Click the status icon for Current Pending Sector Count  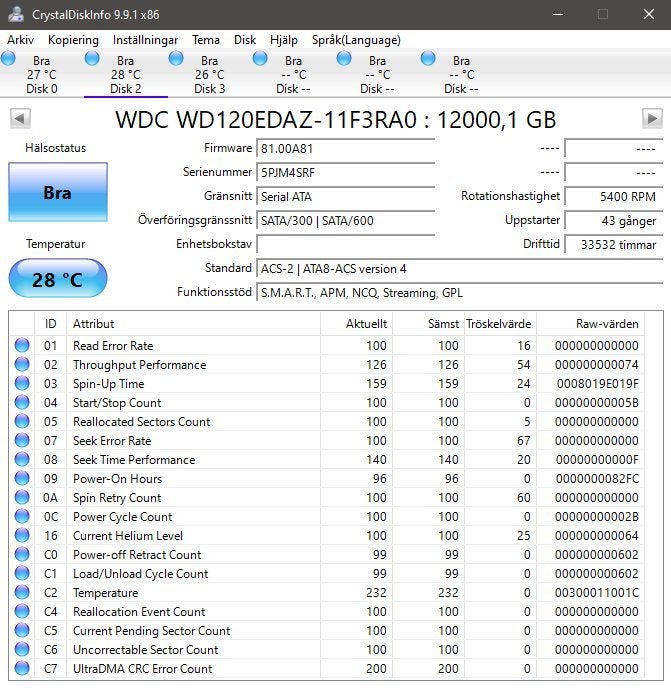tap(22, 630)
